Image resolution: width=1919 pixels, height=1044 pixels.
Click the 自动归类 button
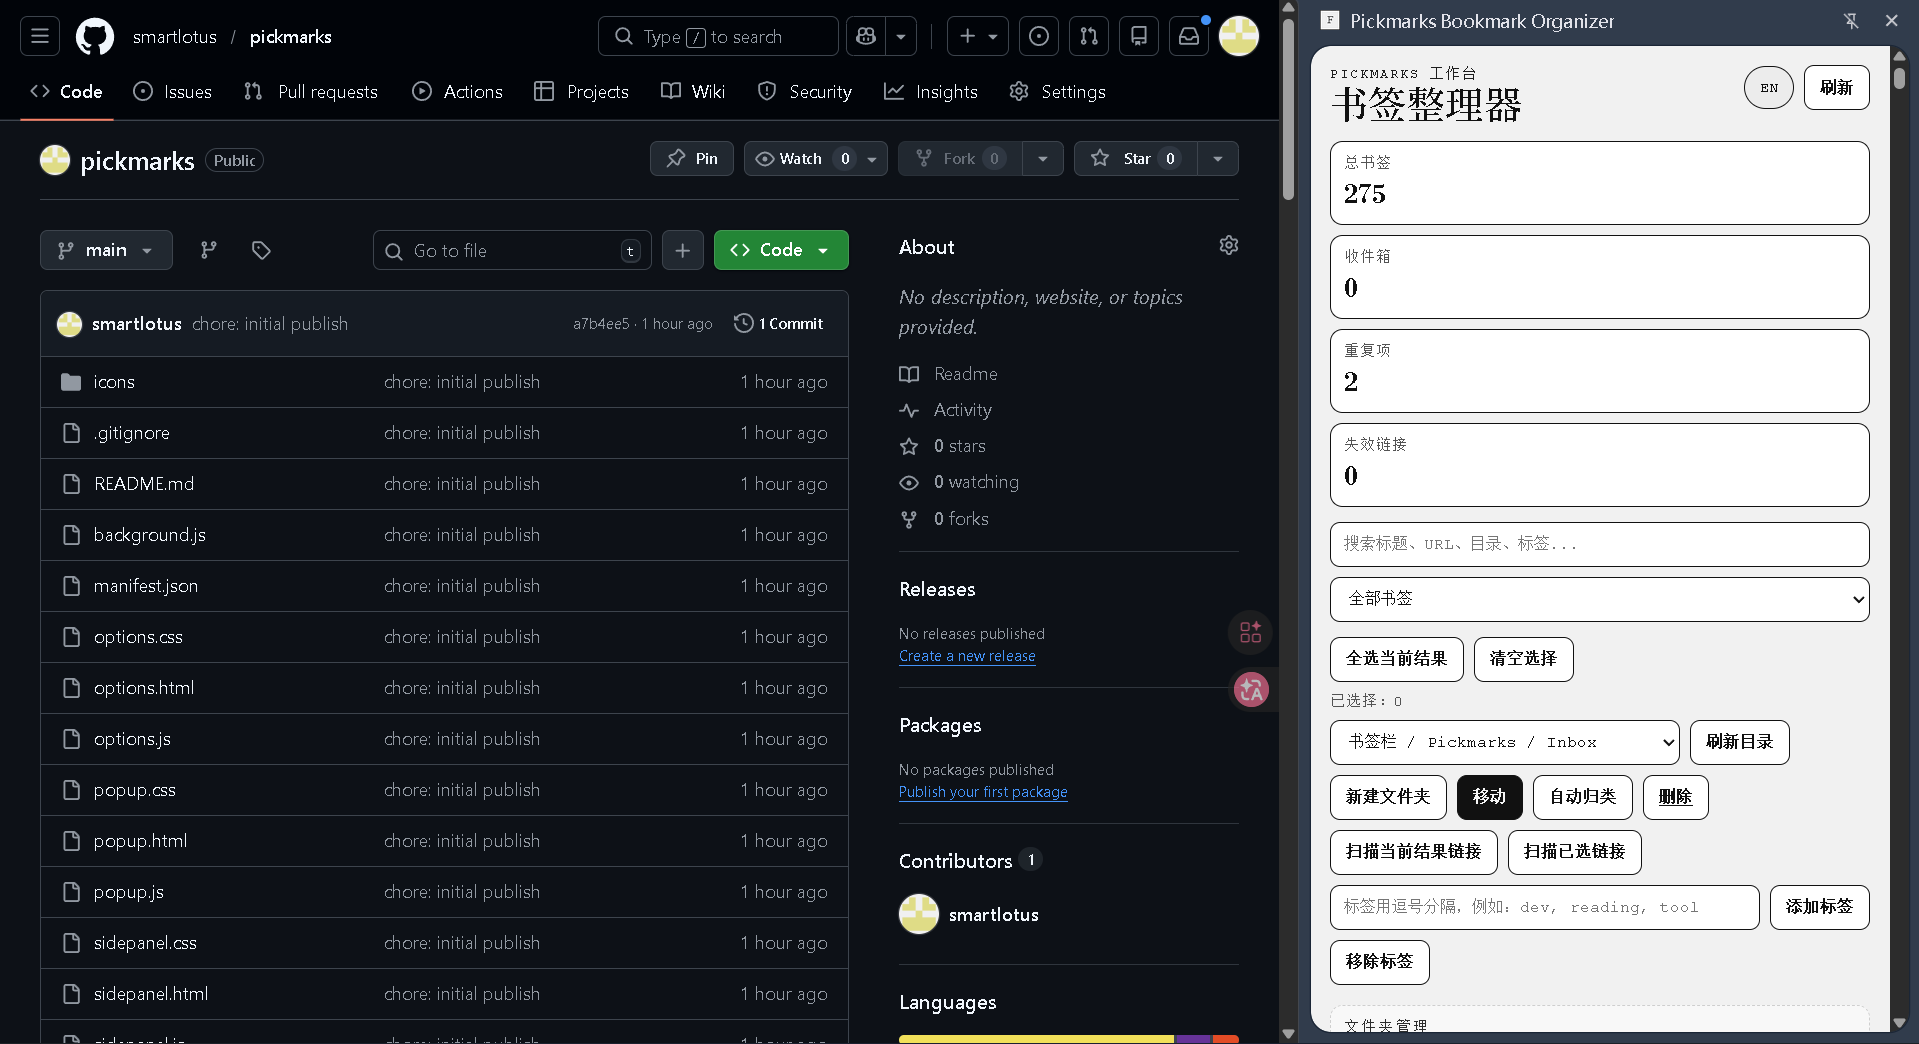[x=1582, y=797]
